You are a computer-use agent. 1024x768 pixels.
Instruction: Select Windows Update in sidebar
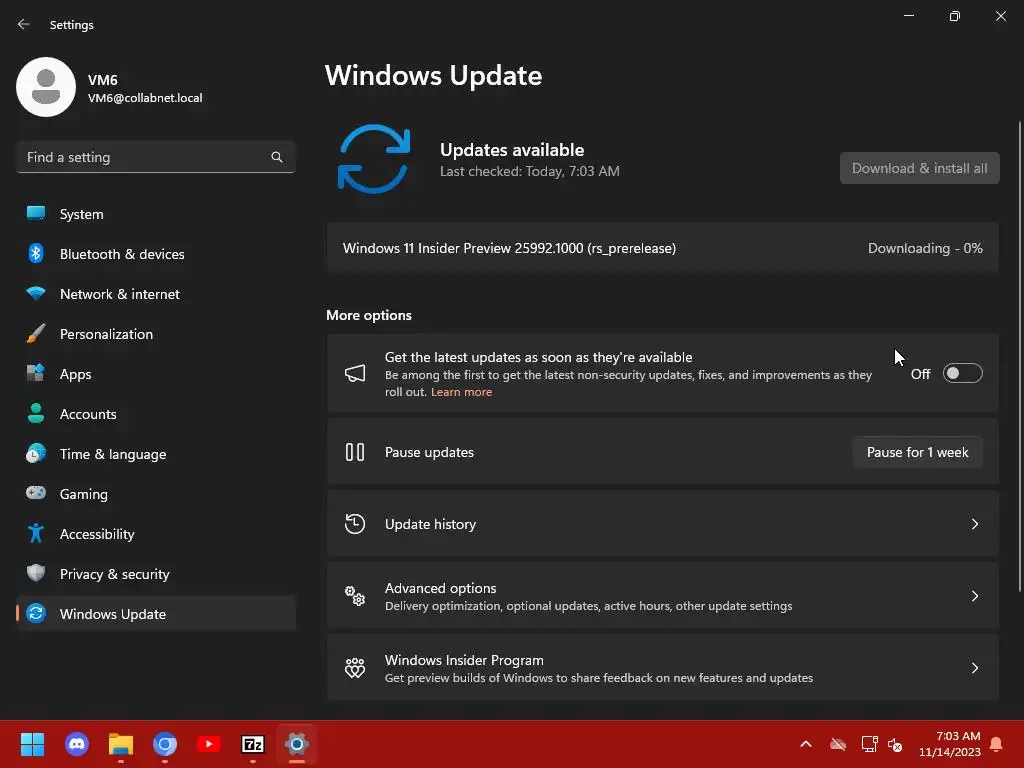(156, 614)
